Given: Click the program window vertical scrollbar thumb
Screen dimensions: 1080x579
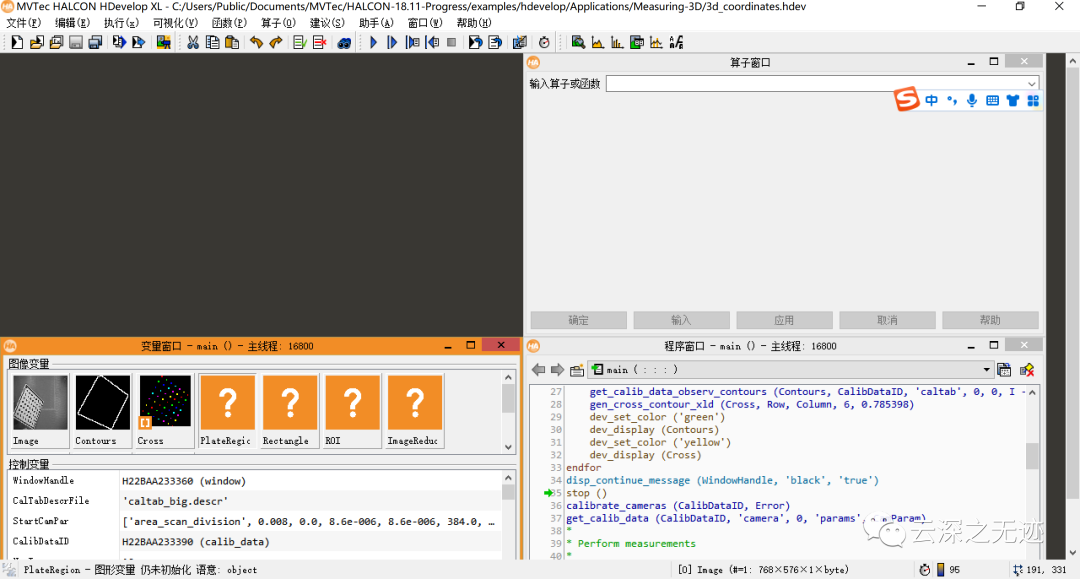Looking at the screenshot, I should pyautogui.click(x=1032, y=456).
